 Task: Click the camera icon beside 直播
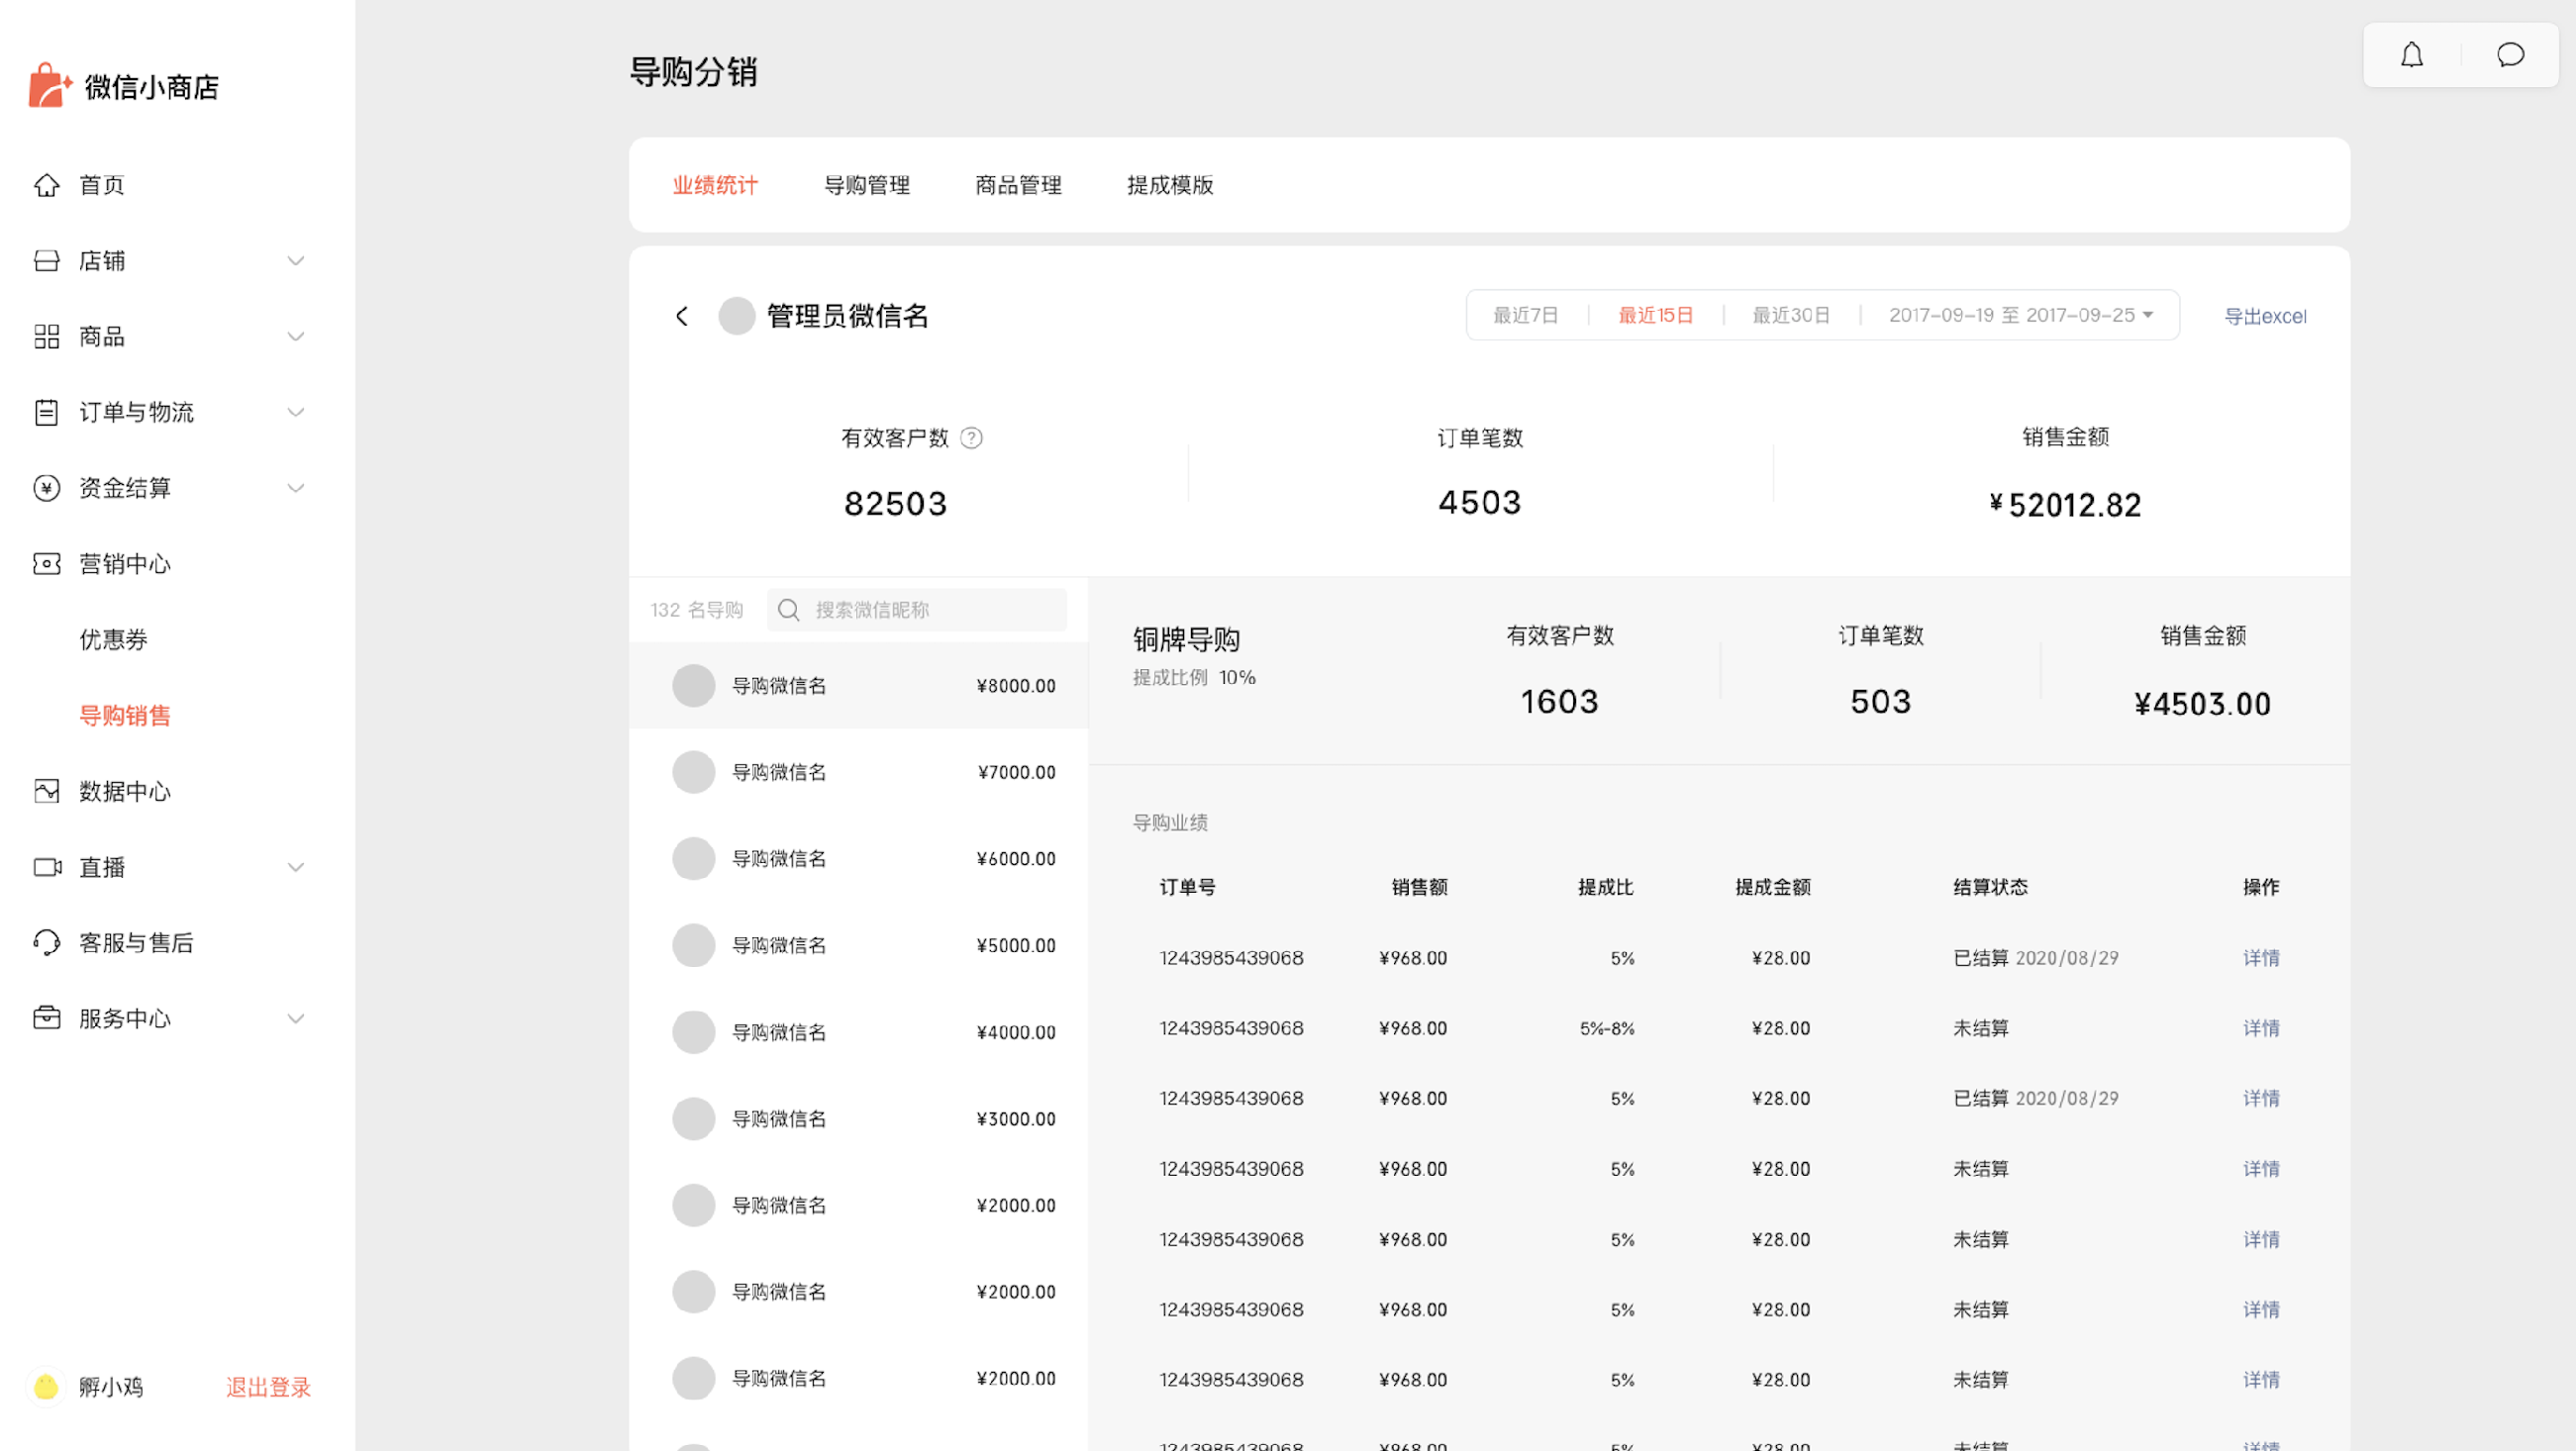[x=47, y=867]
